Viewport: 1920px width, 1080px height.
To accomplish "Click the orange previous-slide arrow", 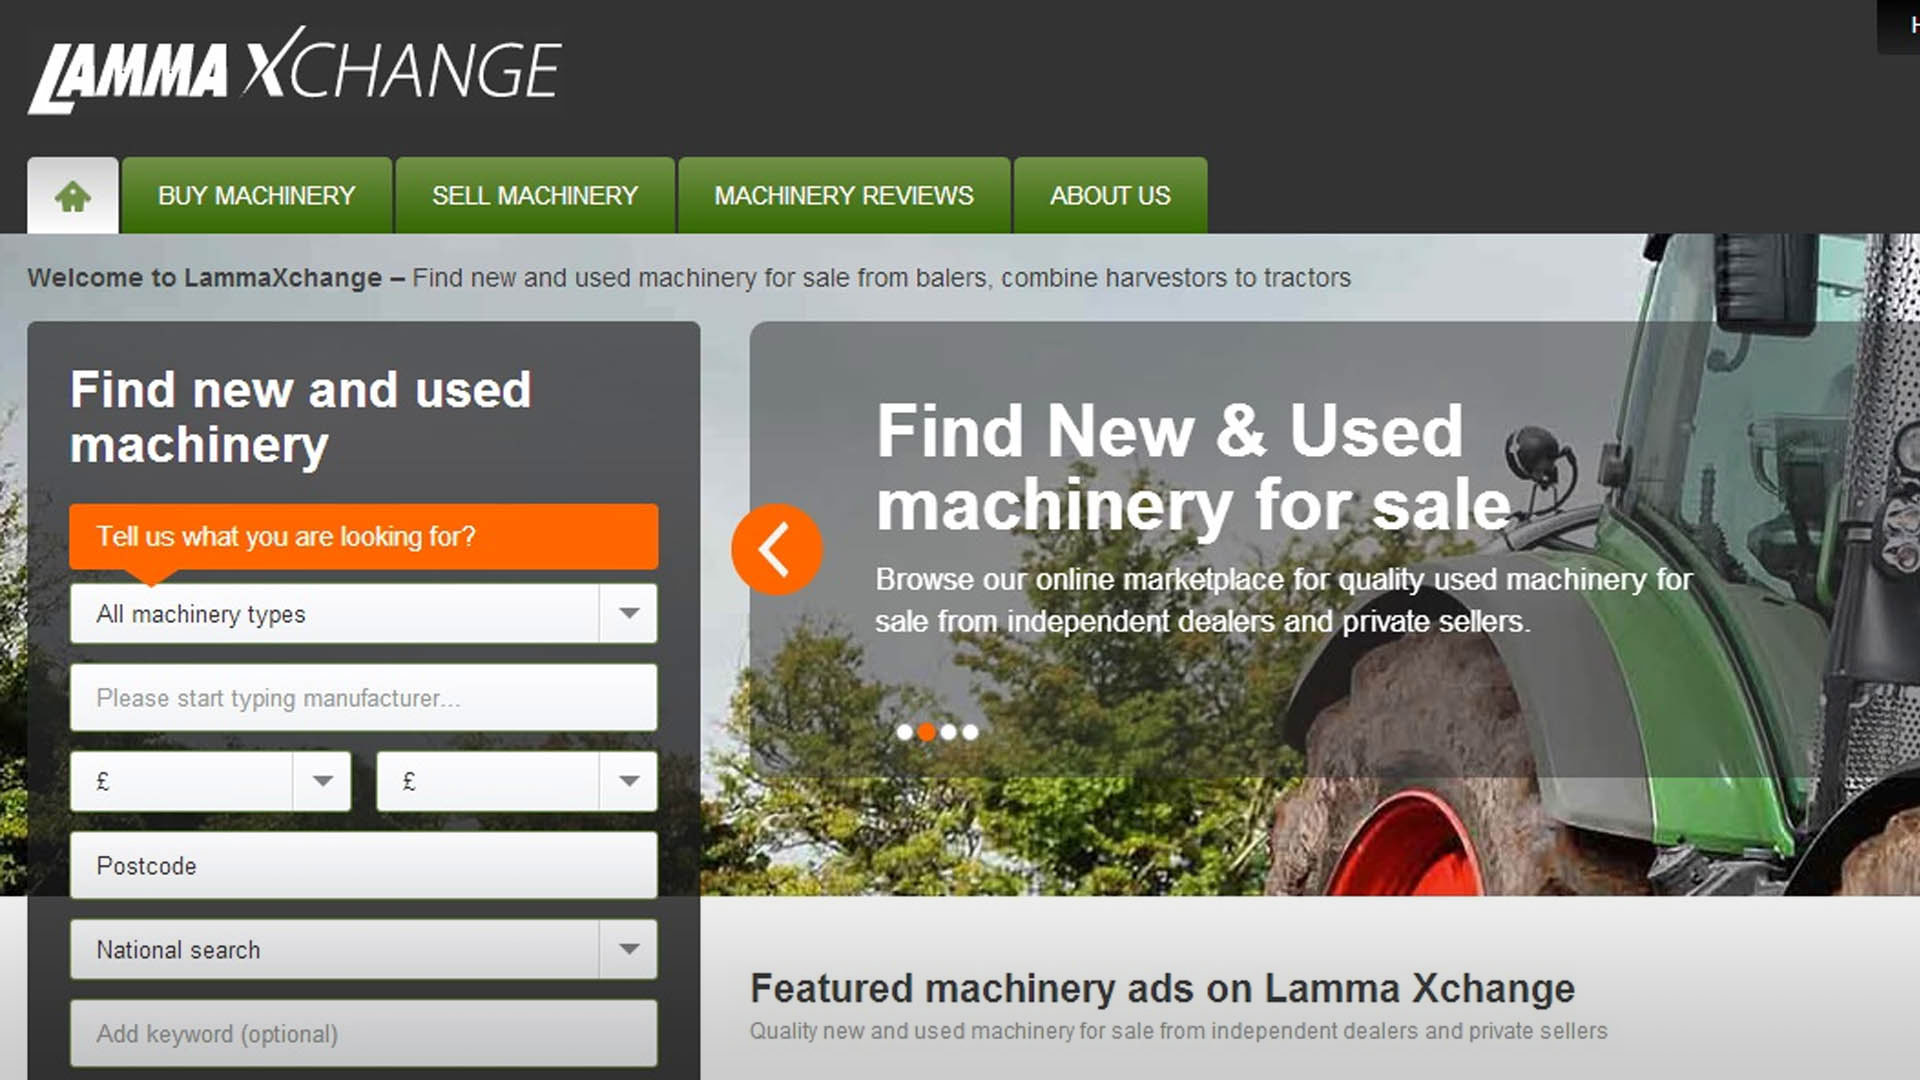I will pyautogui.click(x=777, y=549).
